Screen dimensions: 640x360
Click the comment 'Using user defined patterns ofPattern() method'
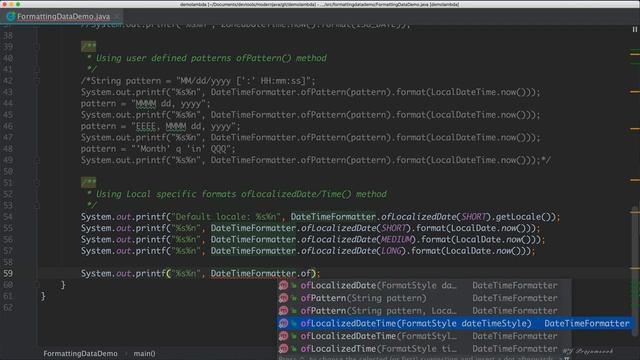211,58
